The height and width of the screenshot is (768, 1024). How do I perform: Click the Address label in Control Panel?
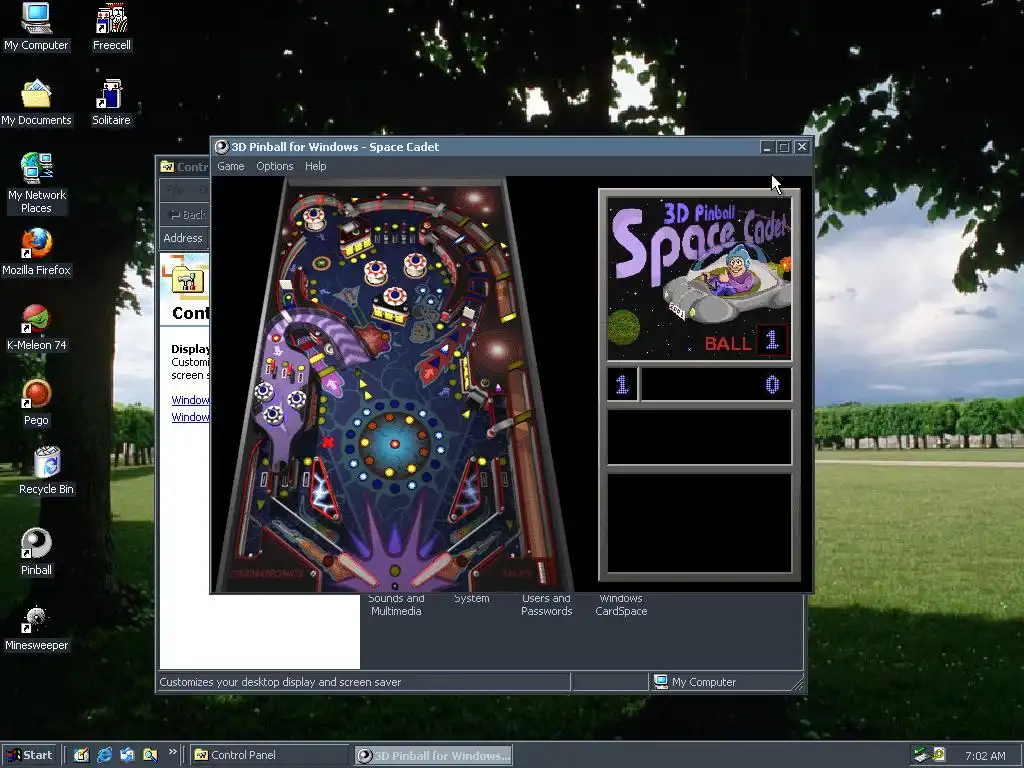(x=183, y=238)
